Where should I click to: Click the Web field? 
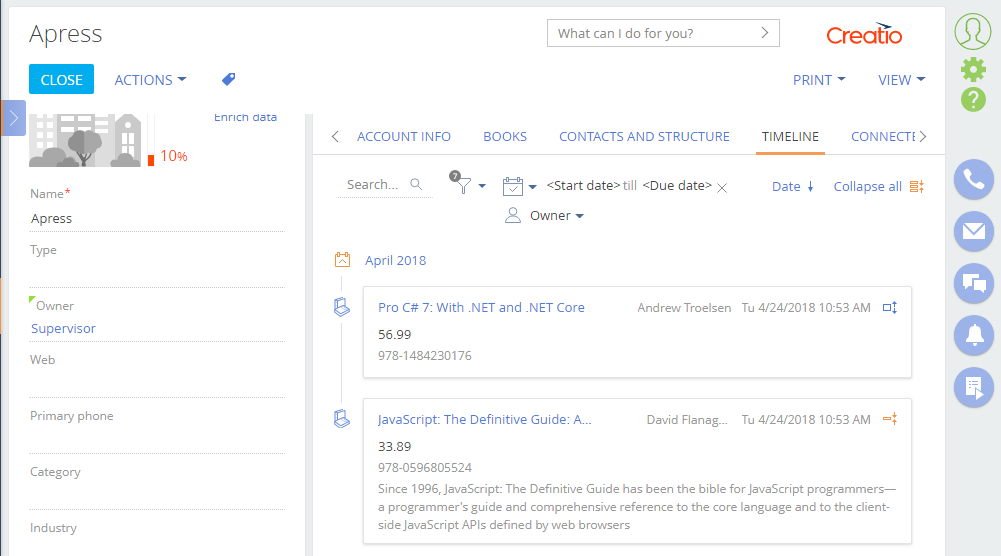[x=157, y=384]
